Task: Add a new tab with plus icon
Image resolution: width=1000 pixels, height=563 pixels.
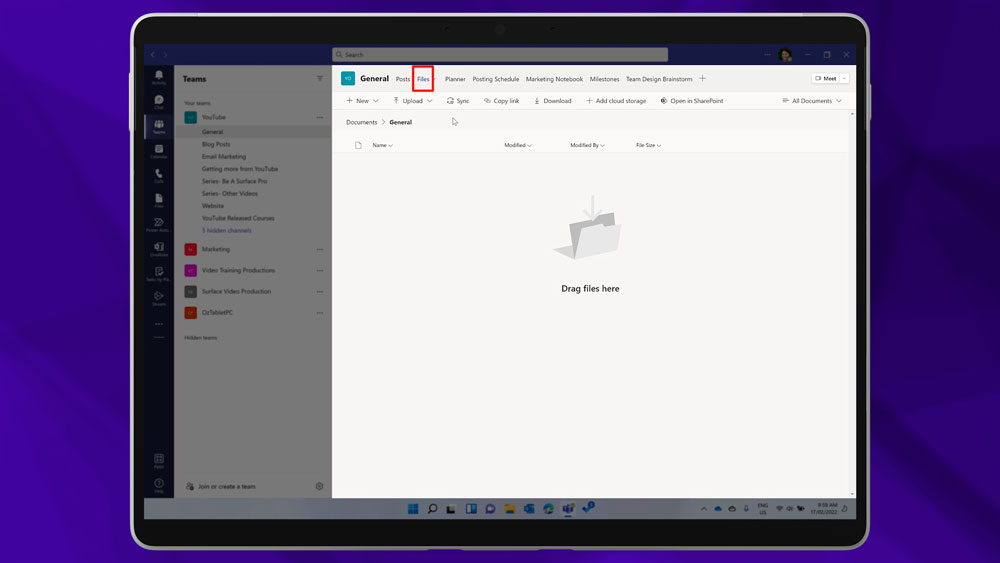Action: coord(702,78)
